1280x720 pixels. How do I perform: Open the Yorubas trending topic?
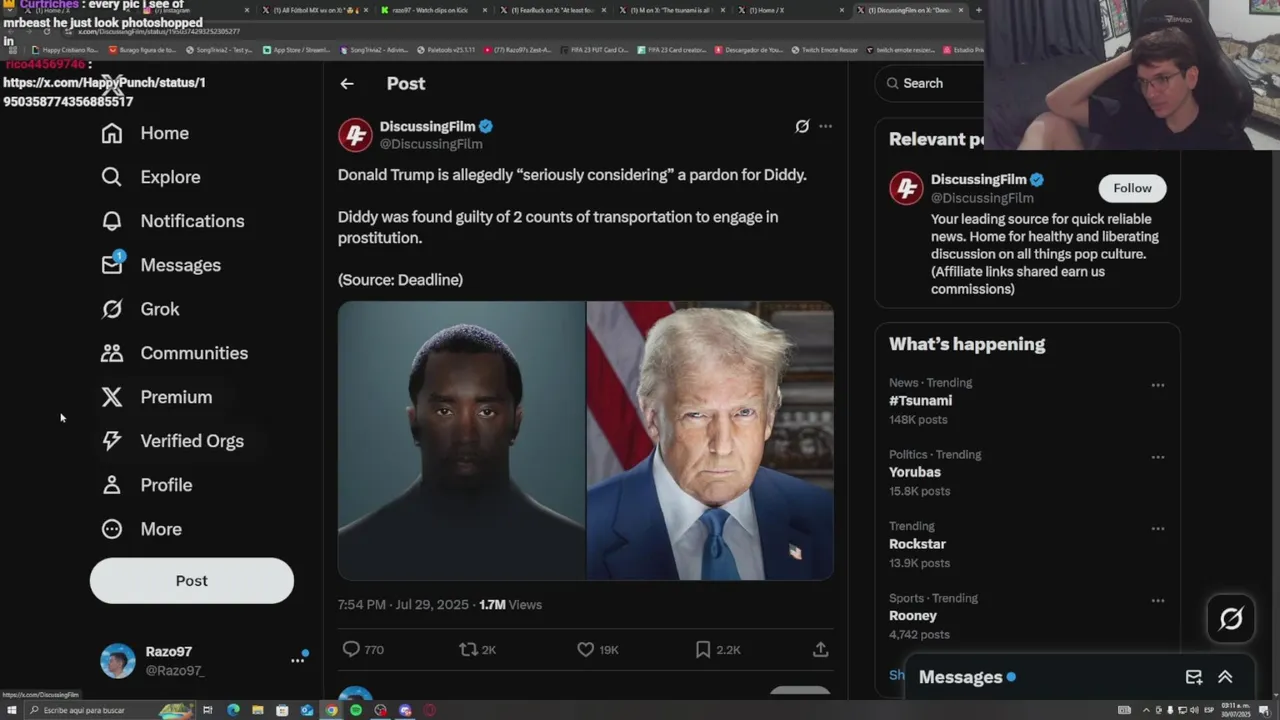[915, 472]
